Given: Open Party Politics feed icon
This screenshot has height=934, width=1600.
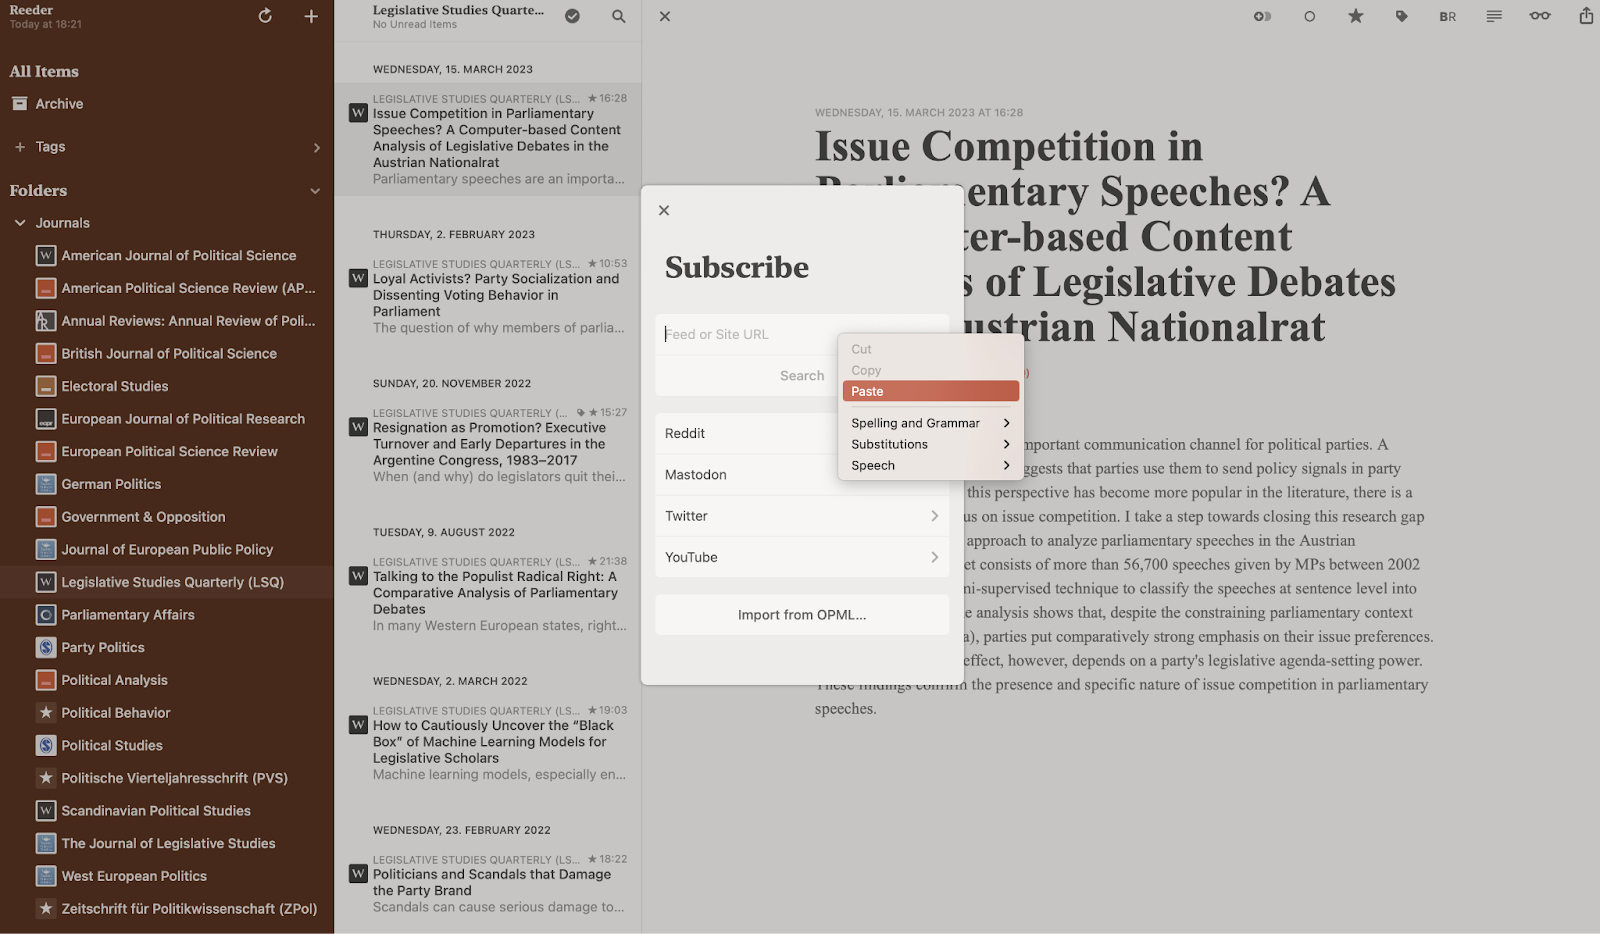Looking at the screenshot, I should [x=46, y=648].
